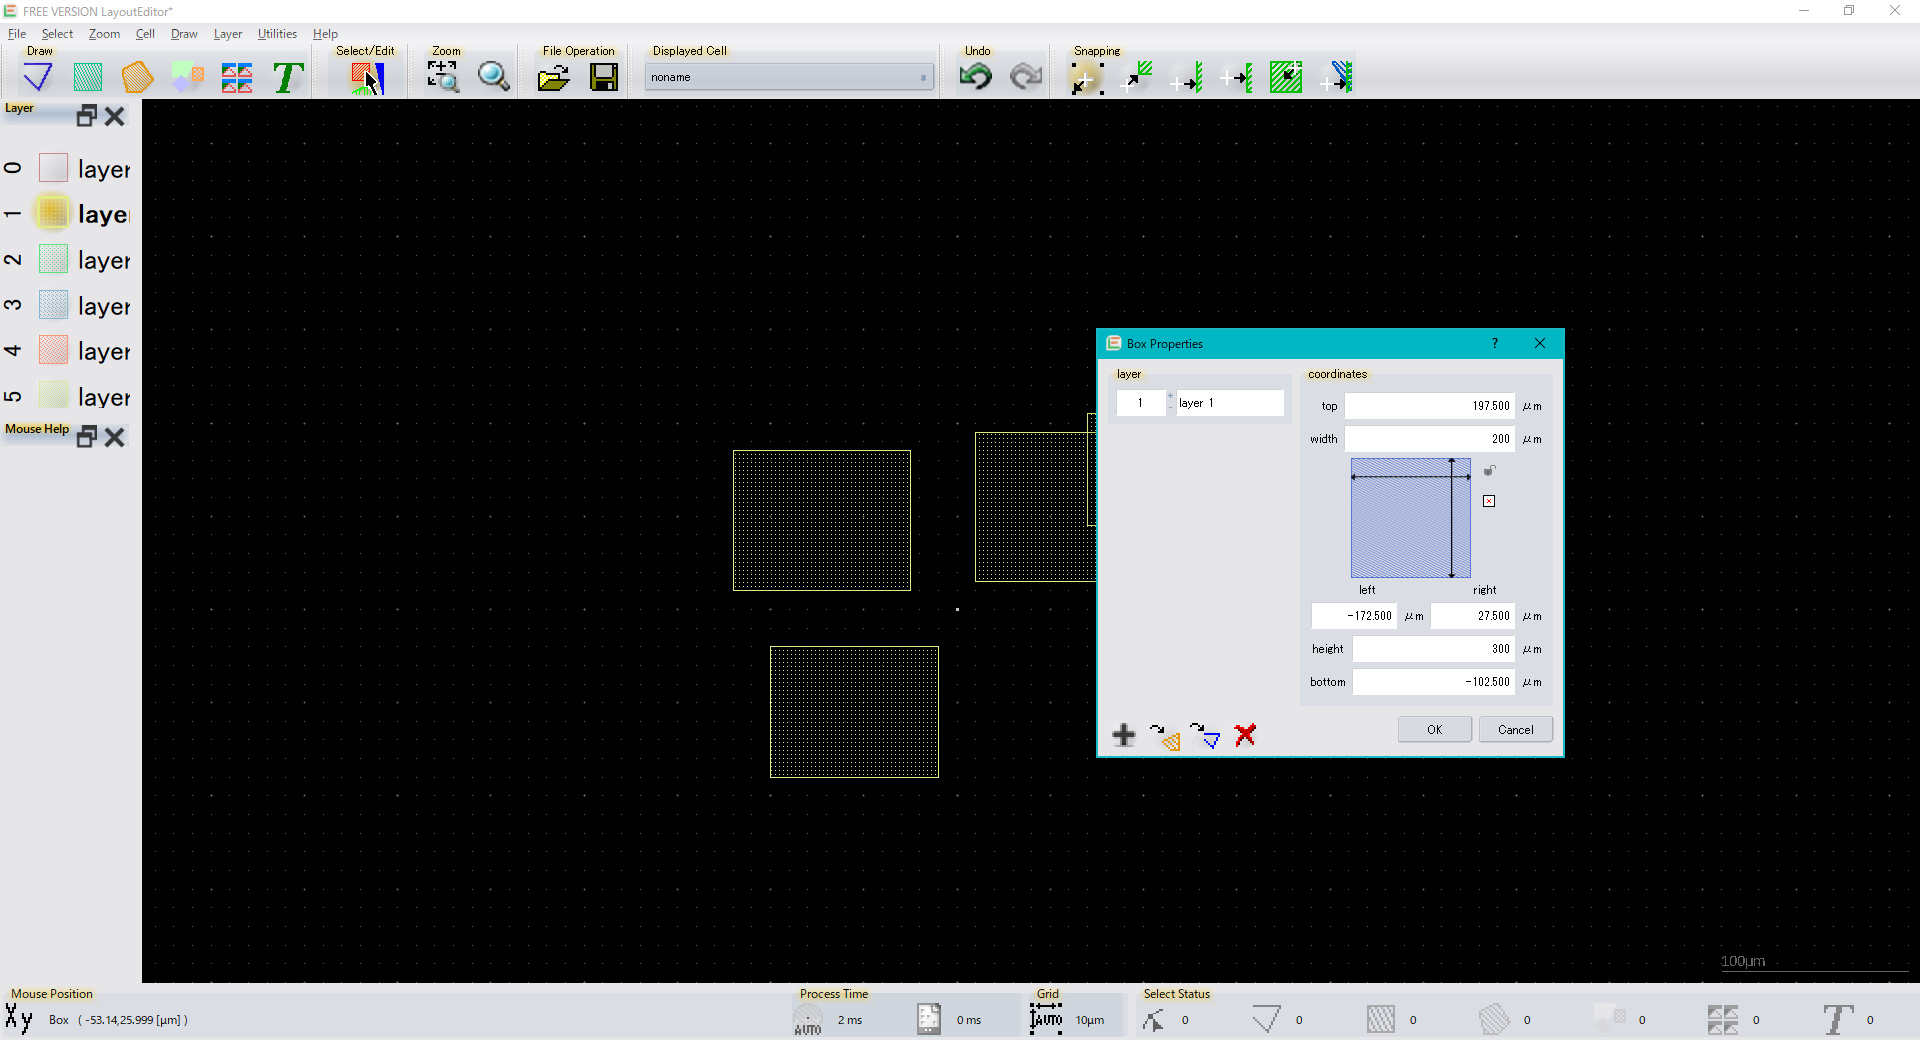This screenshot has width=1920, height=1040.
Task: Toggle the lock icon beside box preview
Action: (1489, 471)
